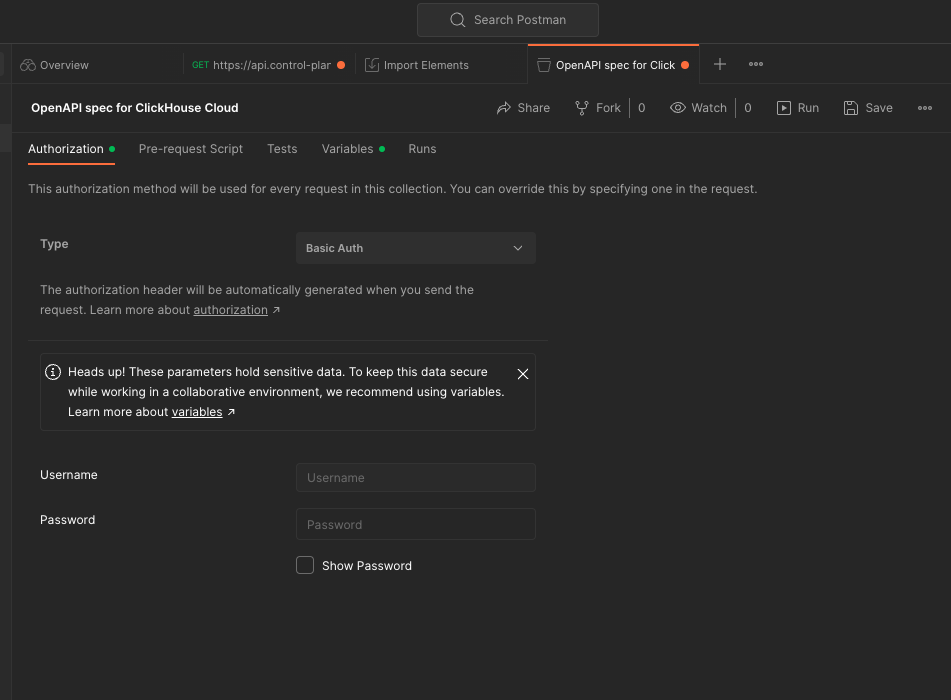Image resolution: width=951 pixels, height=700 pixels.
Task: Open the Basic Auth type dropdown
Action: coord(416,248)
